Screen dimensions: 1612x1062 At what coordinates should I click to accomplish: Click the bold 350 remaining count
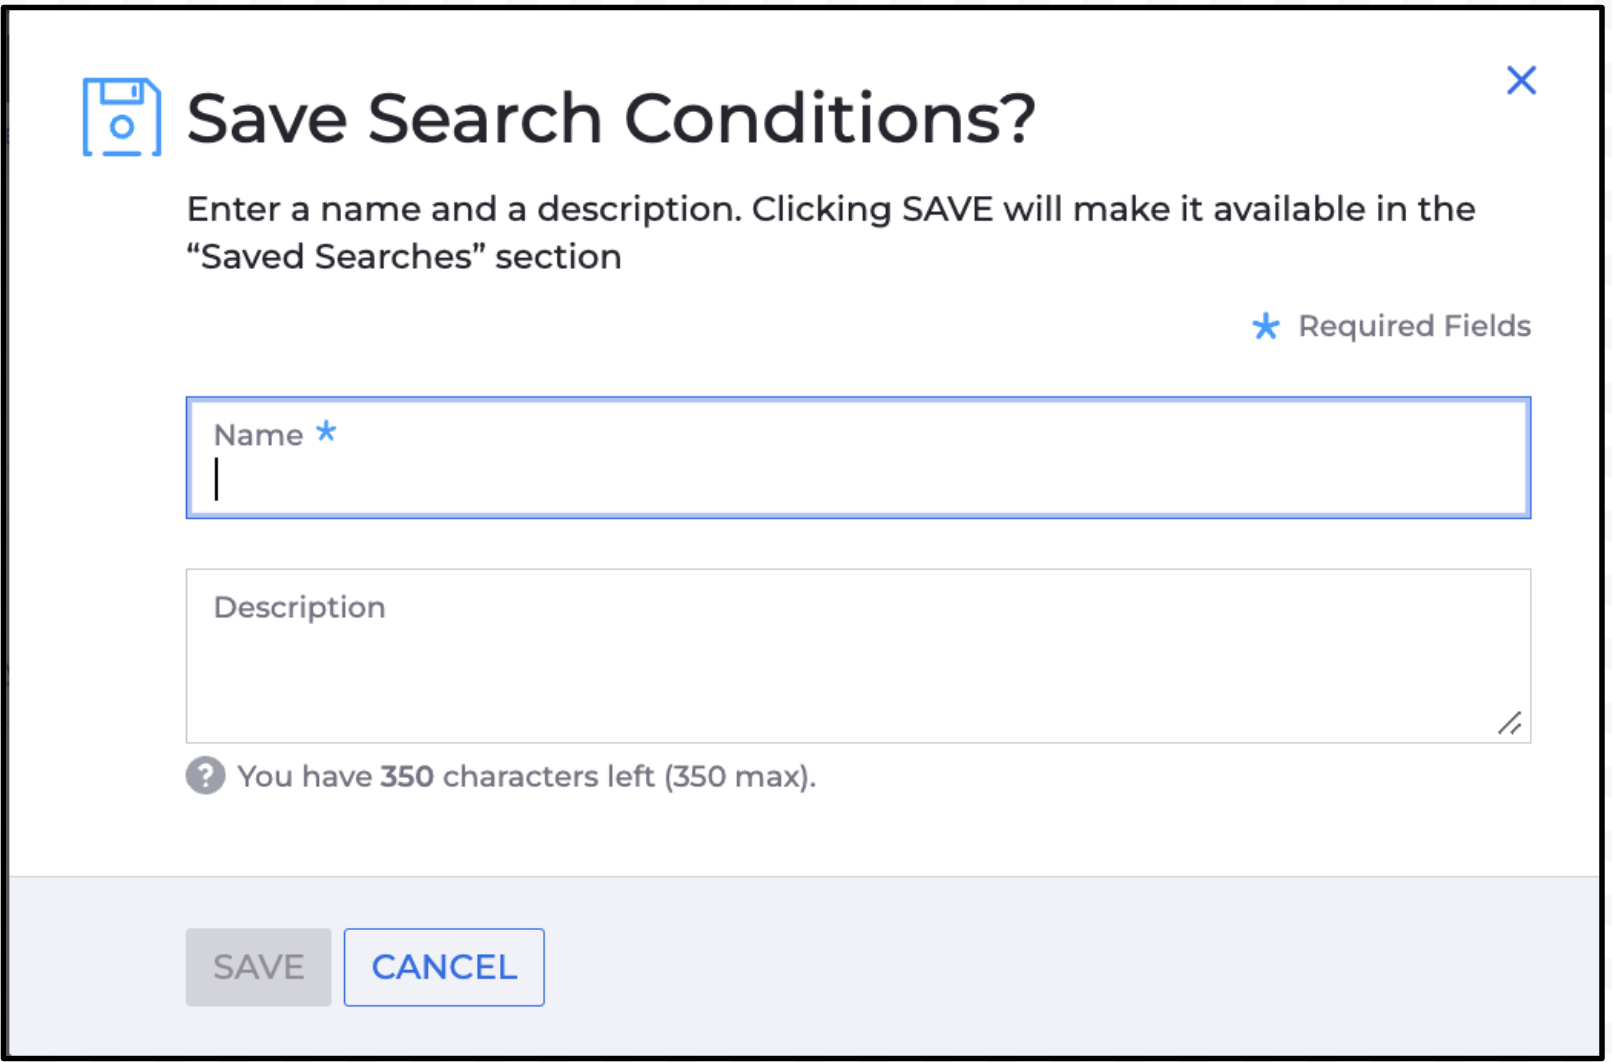tap(407, 776)
